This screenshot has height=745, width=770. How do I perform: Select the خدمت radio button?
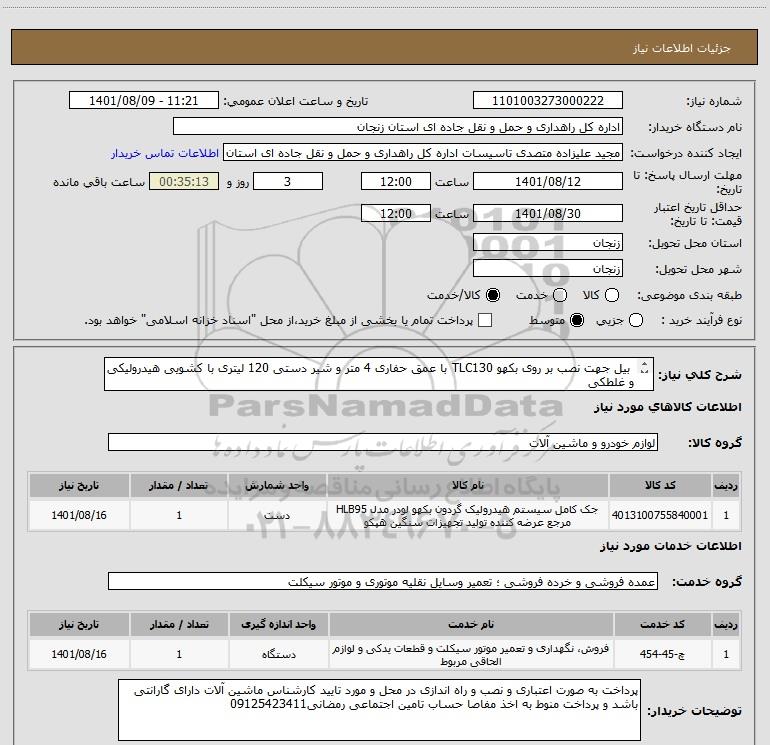click(560, 295)
